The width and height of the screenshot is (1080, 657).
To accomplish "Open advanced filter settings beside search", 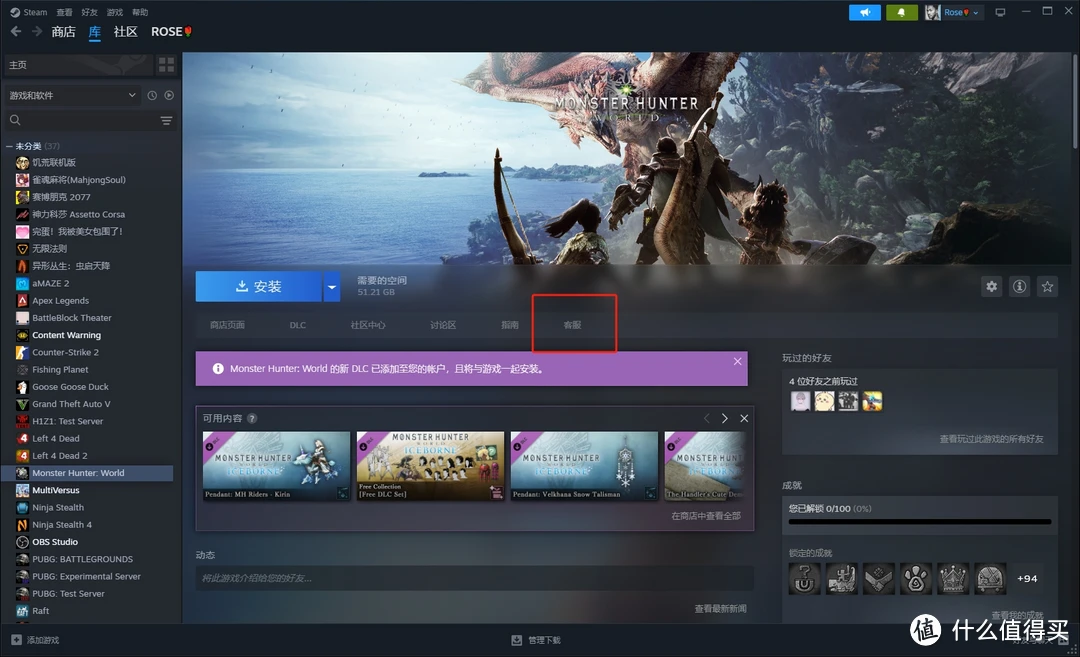I will coord(166,120).
